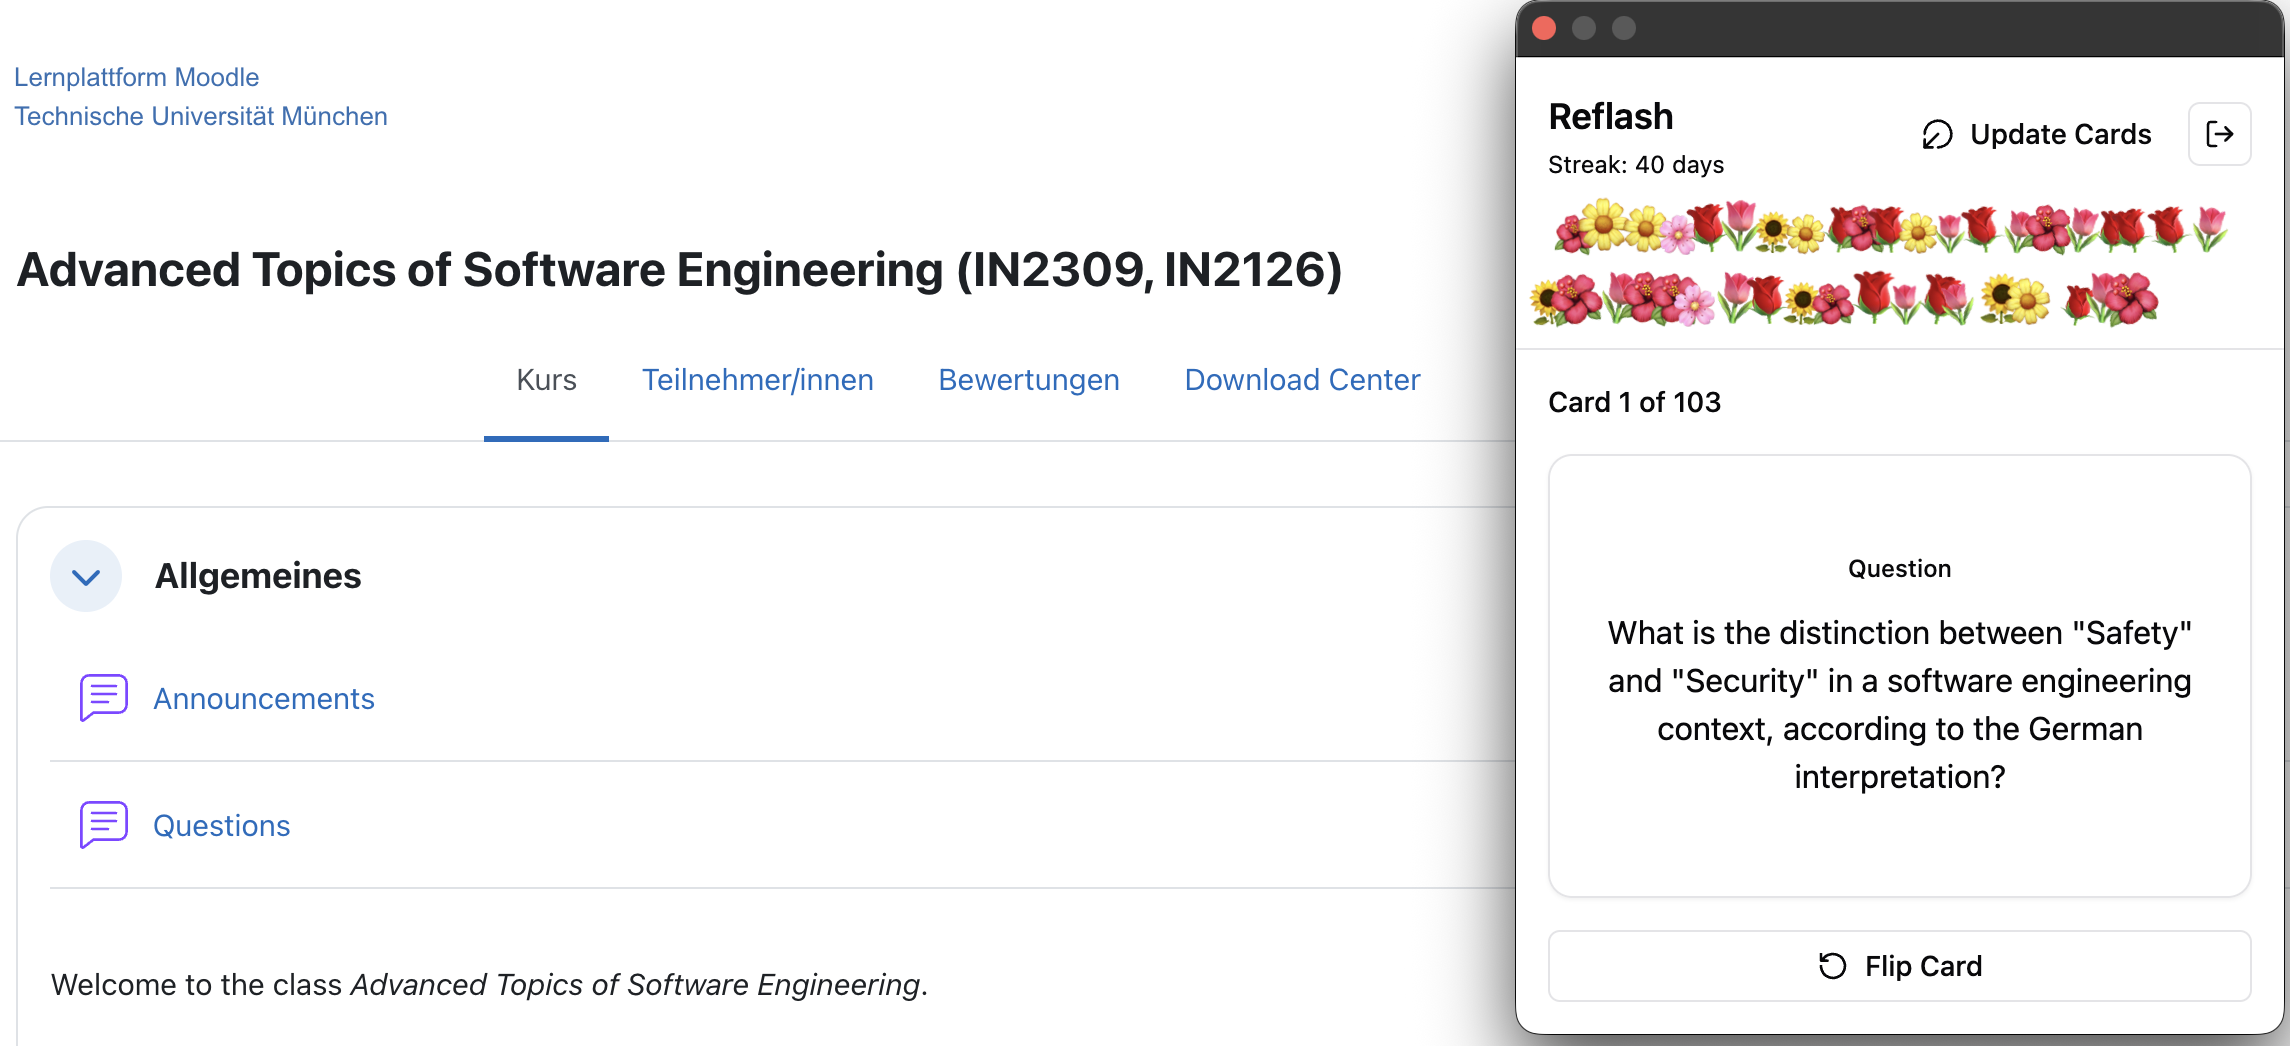Close the Reflash window
The width and height of the screenshot is (2290, 1046).
click(x=1544, y=28)
